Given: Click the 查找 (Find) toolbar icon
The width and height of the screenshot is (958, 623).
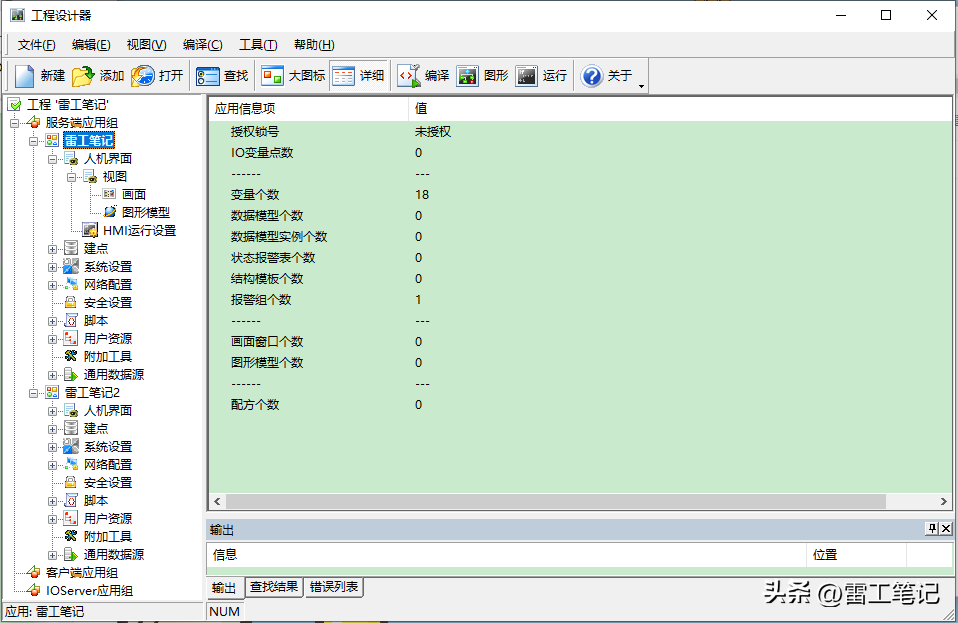Looking at the screenshot, I should pyautogui.click(x=208, y=76).
